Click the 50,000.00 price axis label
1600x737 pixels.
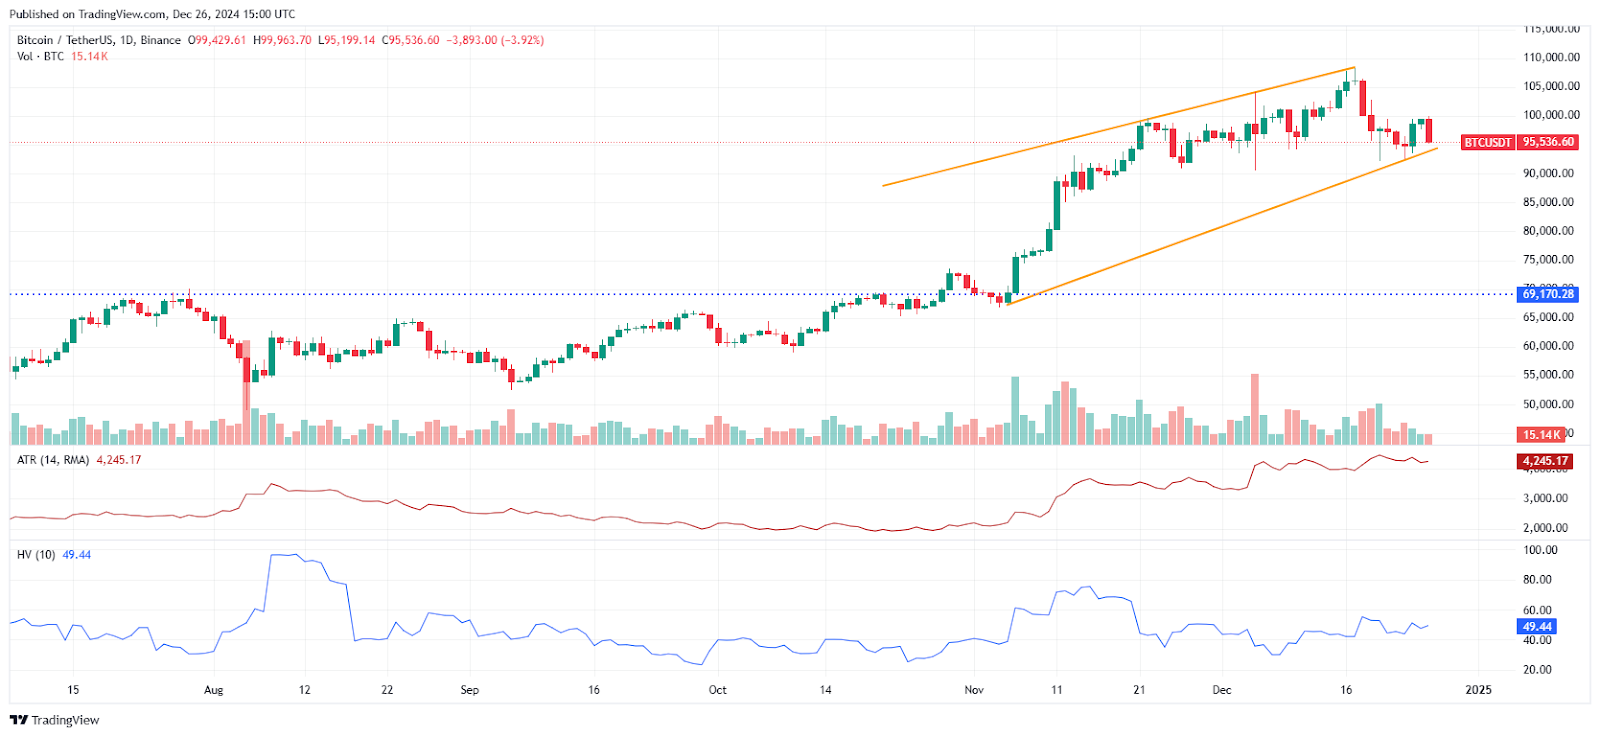1549,404
